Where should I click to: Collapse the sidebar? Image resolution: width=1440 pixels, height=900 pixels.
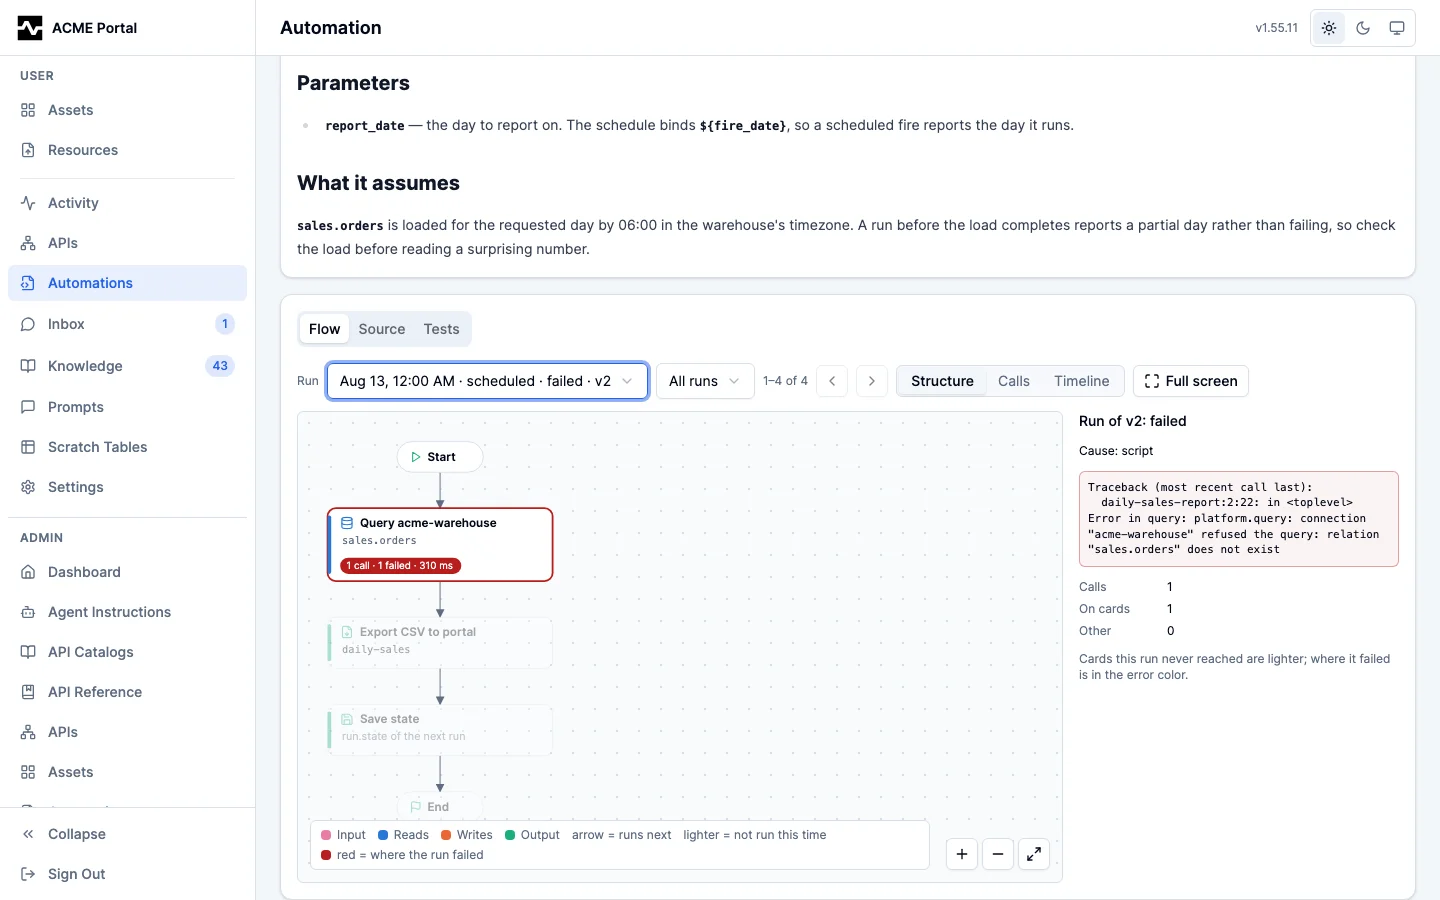coord(127,834)
